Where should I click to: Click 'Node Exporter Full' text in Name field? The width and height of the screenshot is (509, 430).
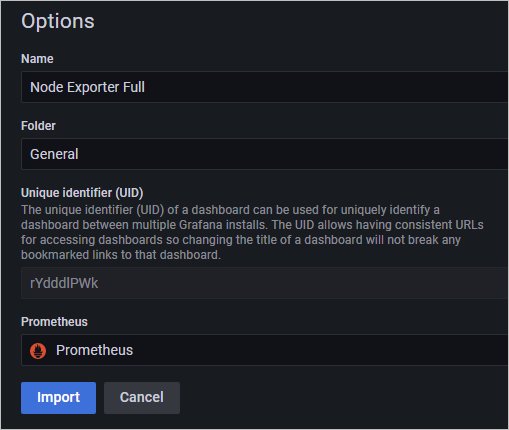[x=87, y=87]
